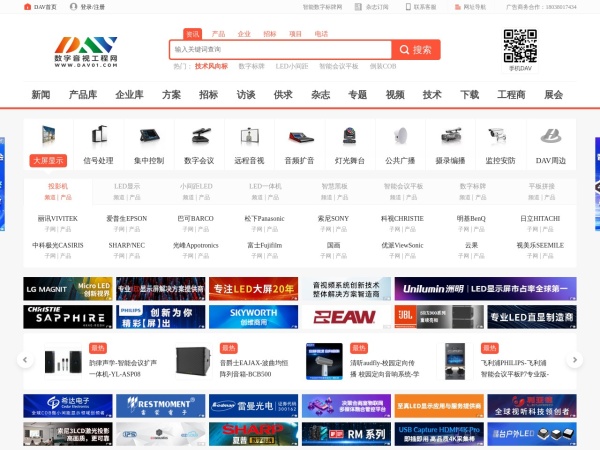Switch search type to 电话
Screen dimensions: 600x450
coord(321,34)
